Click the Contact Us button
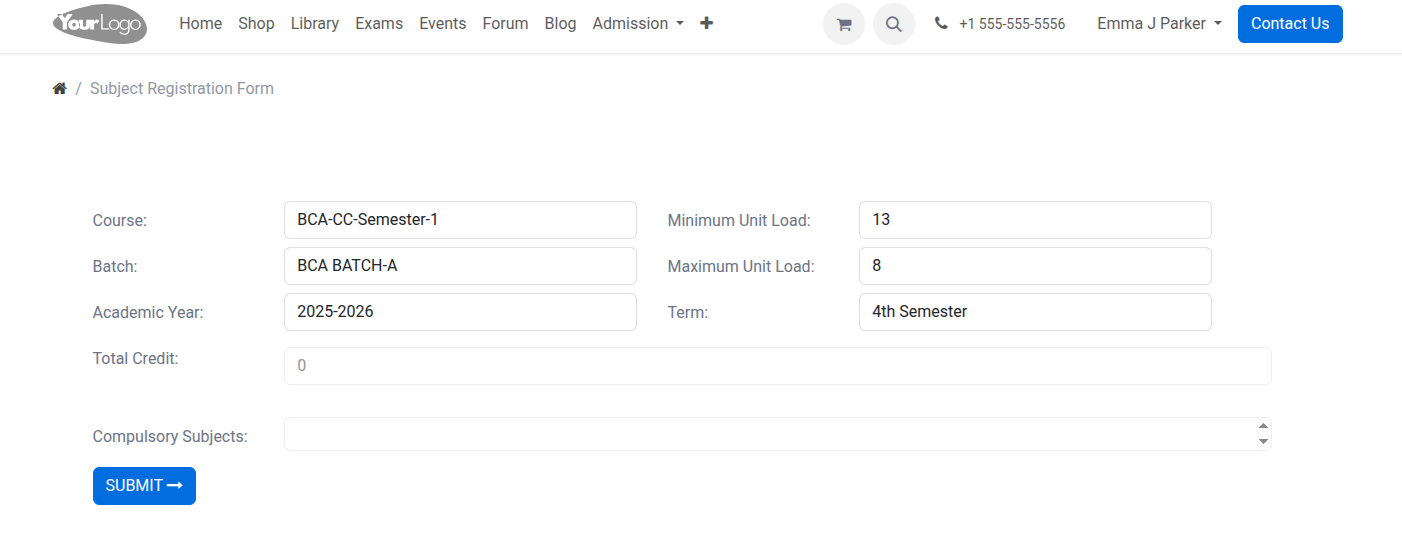 [x=1290, y=24]
